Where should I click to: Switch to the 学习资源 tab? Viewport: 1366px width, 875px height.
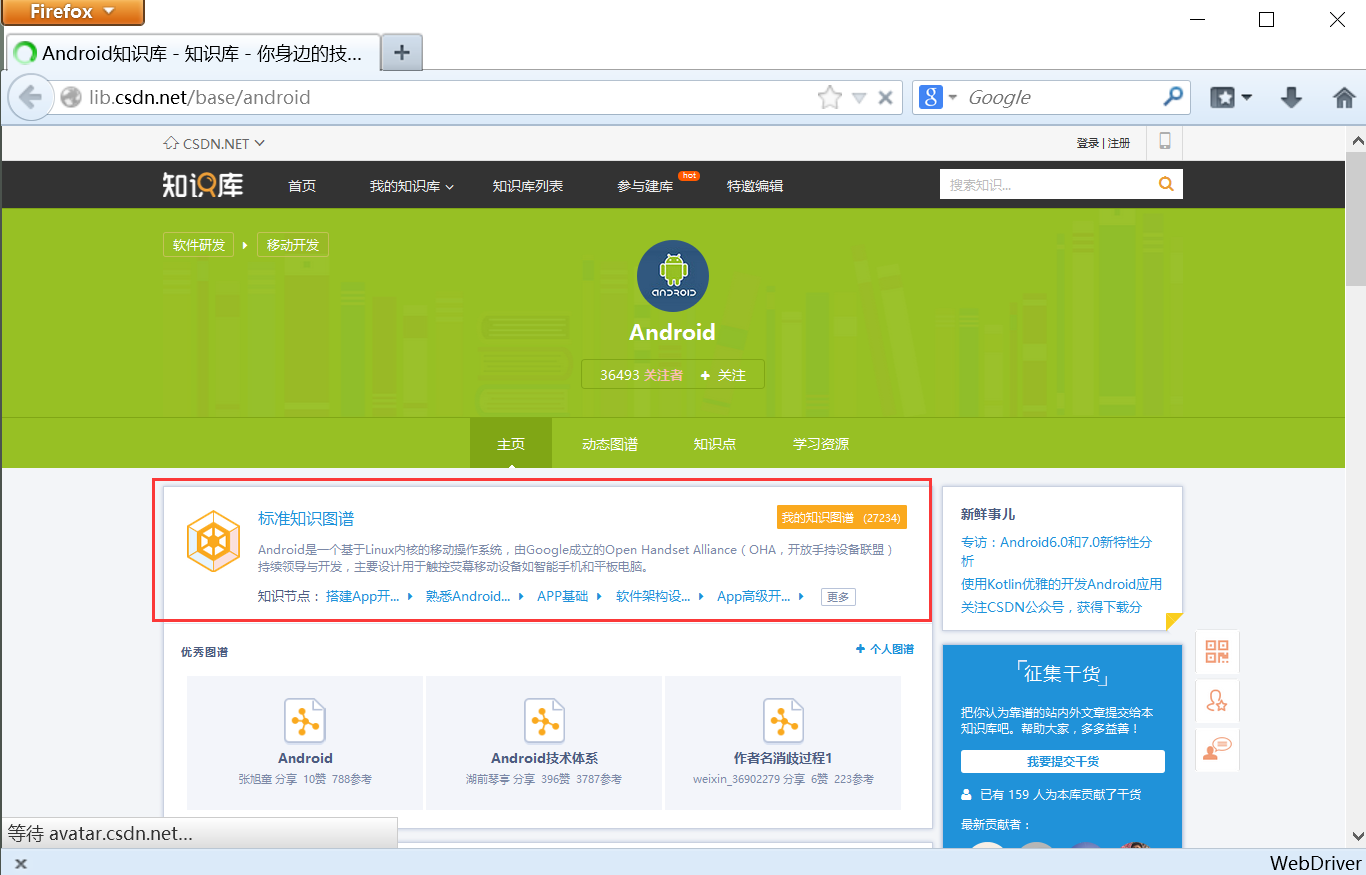[x=821, y=443]
